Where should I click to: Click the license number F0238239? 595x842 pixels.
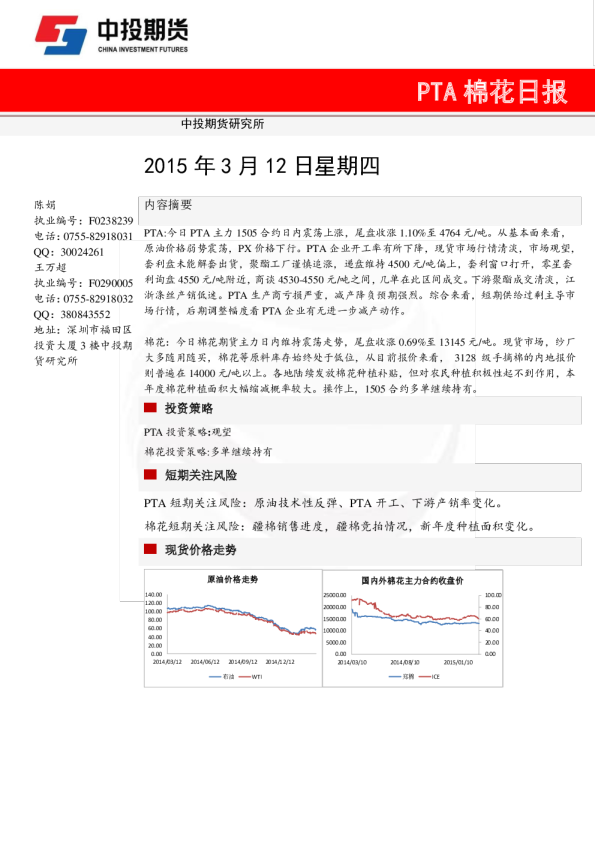(111, 221)
